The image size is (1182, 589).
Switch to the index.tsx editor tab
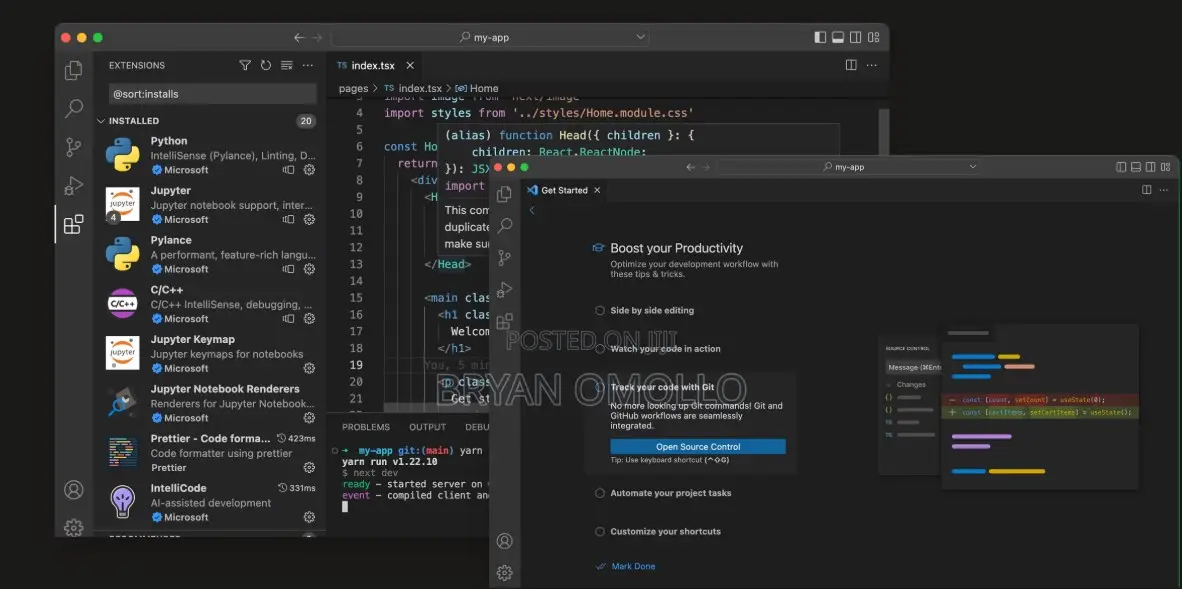point(373,66)
